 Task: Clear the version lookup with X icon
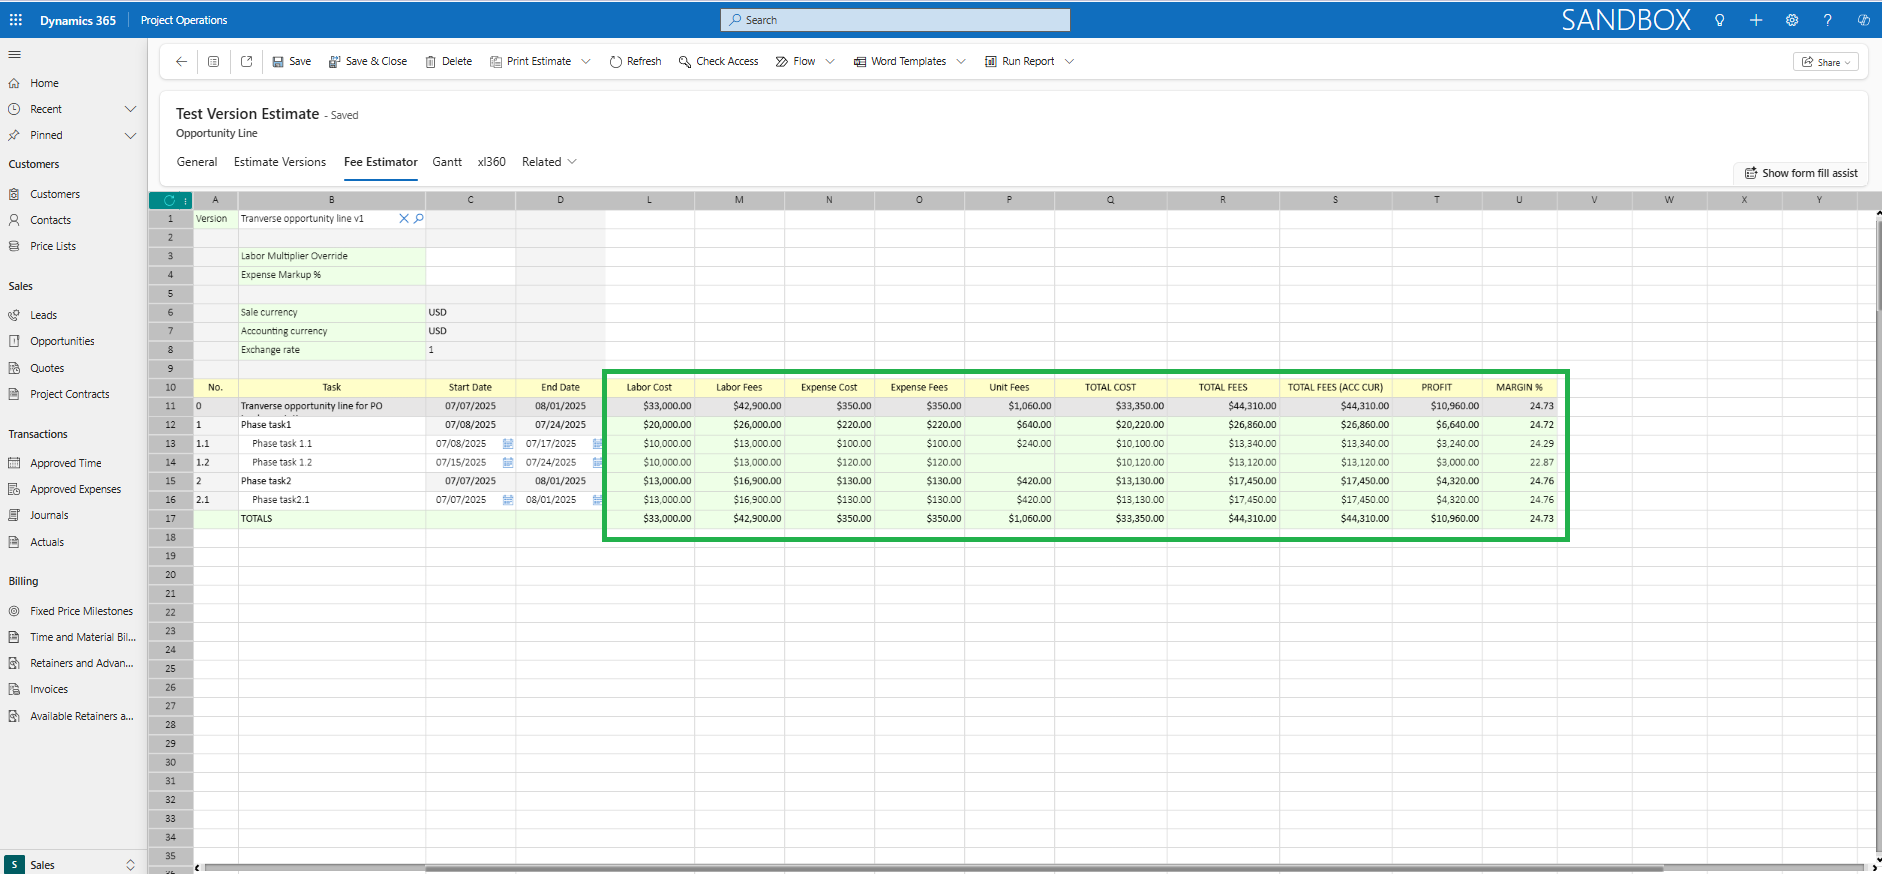point(404,218)
